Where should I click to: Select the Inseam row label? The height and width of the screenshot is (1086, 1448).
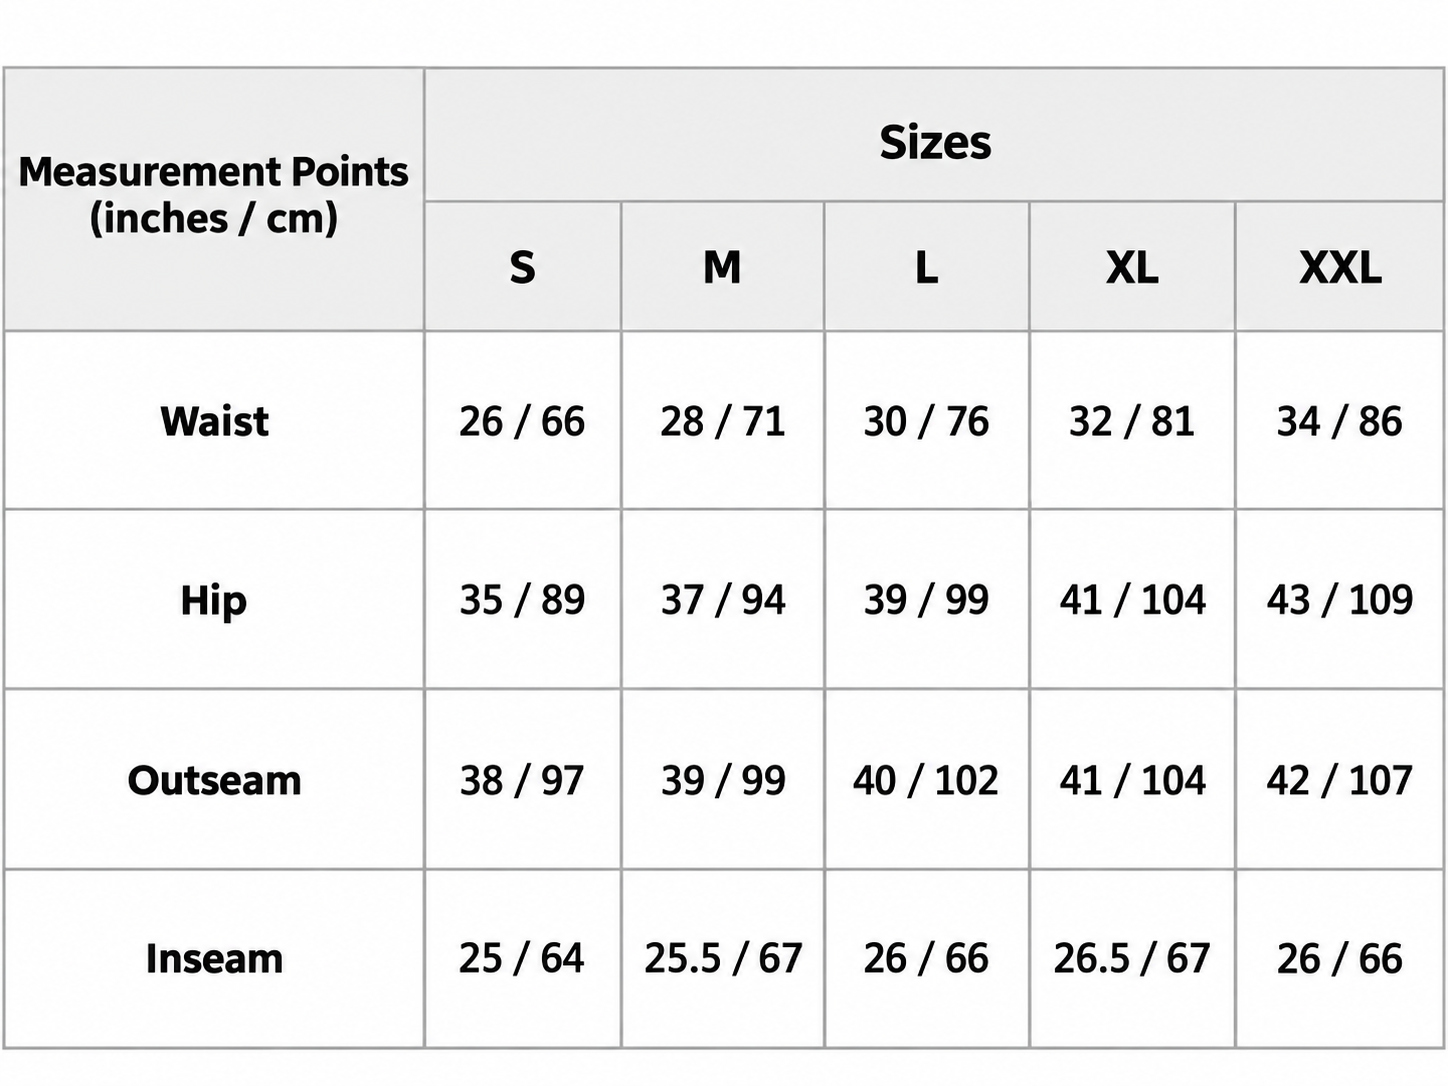[214, 959]
